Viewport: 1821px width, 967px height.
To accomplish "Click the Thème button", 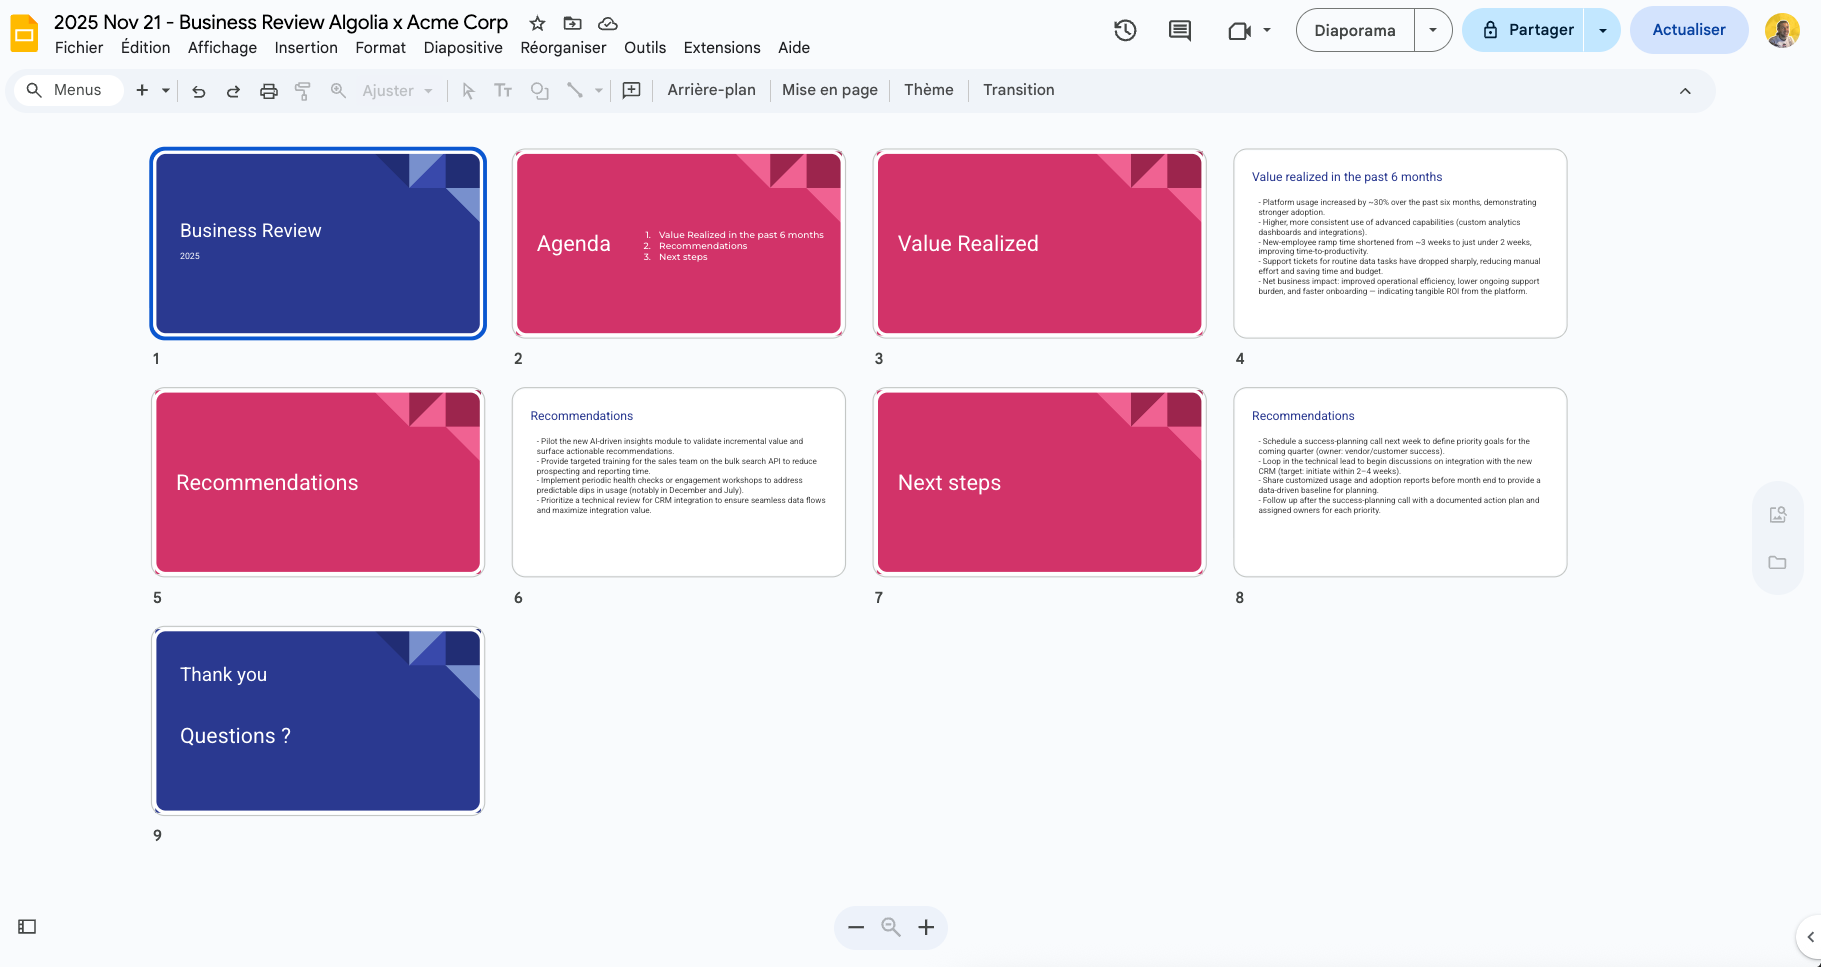I will coord(928,89).
